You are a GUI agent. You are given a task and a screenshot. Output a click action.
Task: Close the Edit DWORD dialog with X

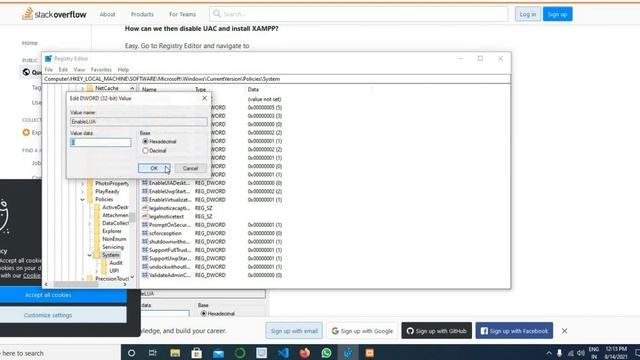[204, 98]
